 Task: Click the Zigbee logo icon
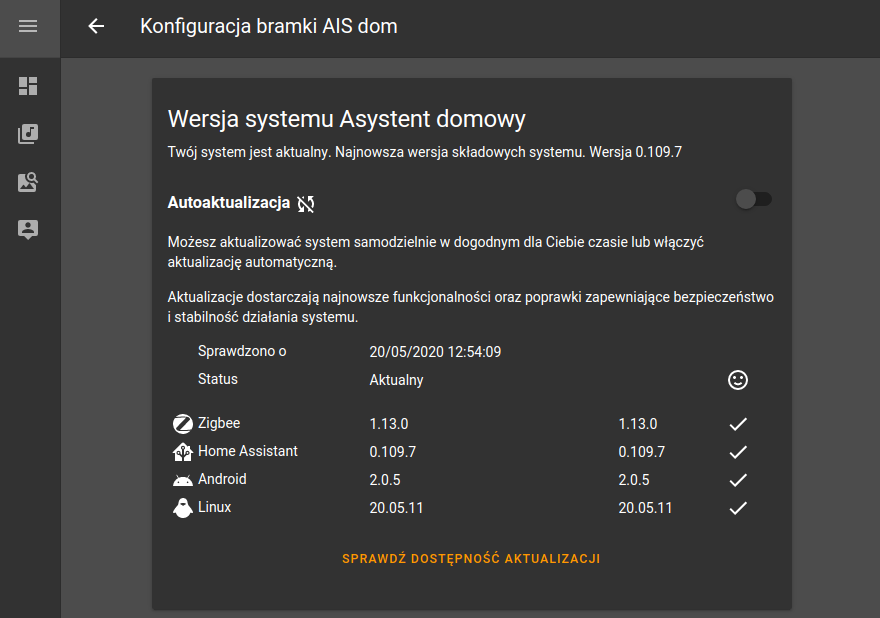[182, 424]
